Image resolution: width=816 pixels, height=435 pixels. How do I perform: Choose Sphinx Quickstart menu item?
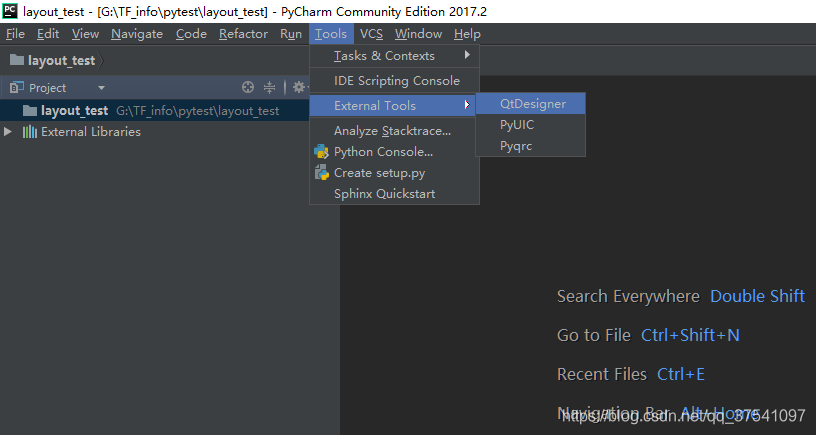point(394,194)
